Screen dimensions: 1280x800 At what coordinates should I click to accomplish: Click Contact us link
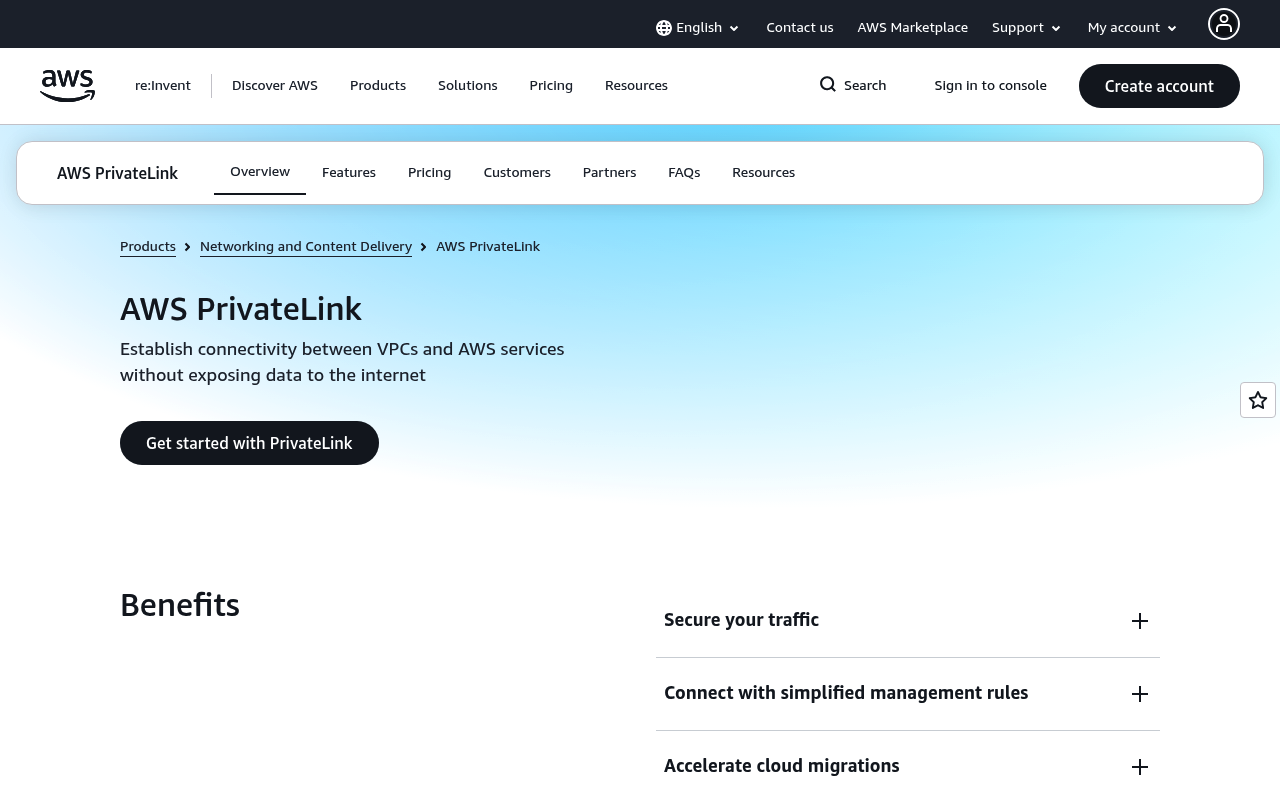click(x=800, y=28)
